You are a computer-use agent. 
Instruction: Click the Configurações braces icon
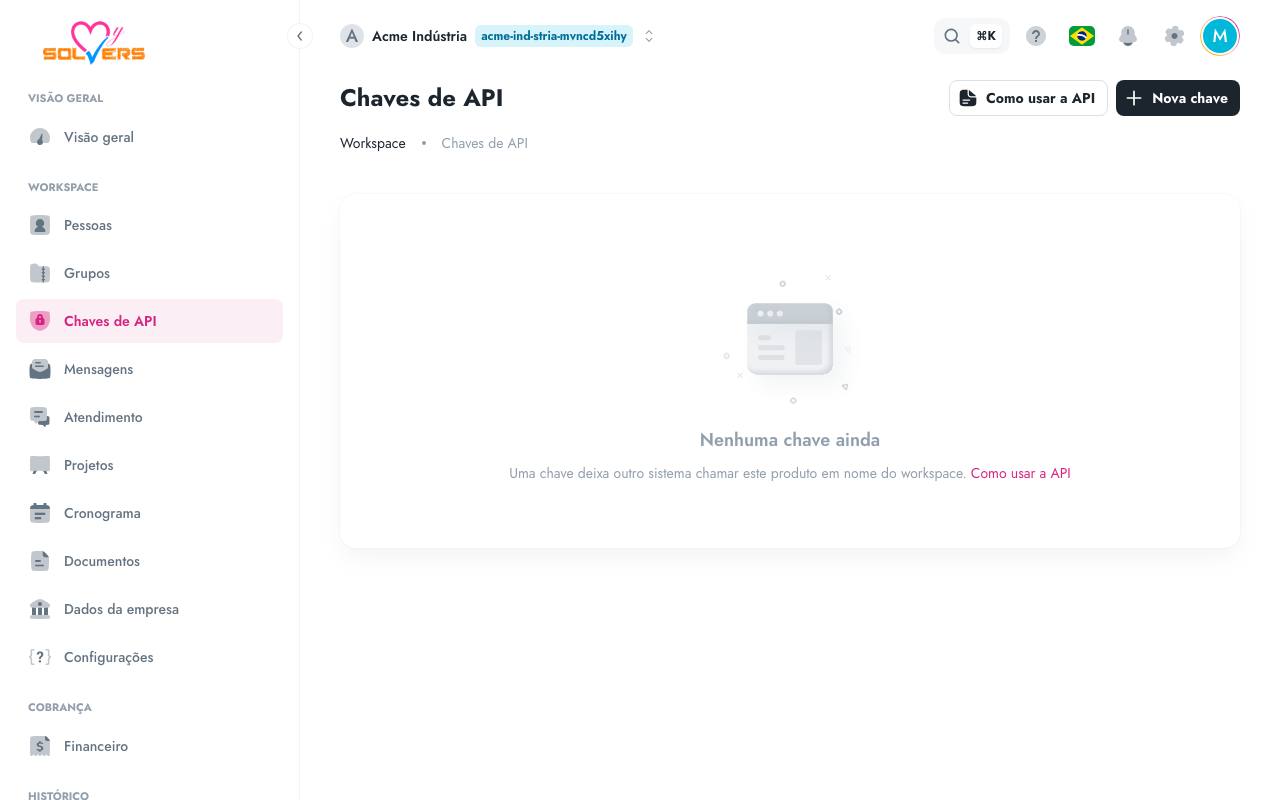click(x=40, y=657)
